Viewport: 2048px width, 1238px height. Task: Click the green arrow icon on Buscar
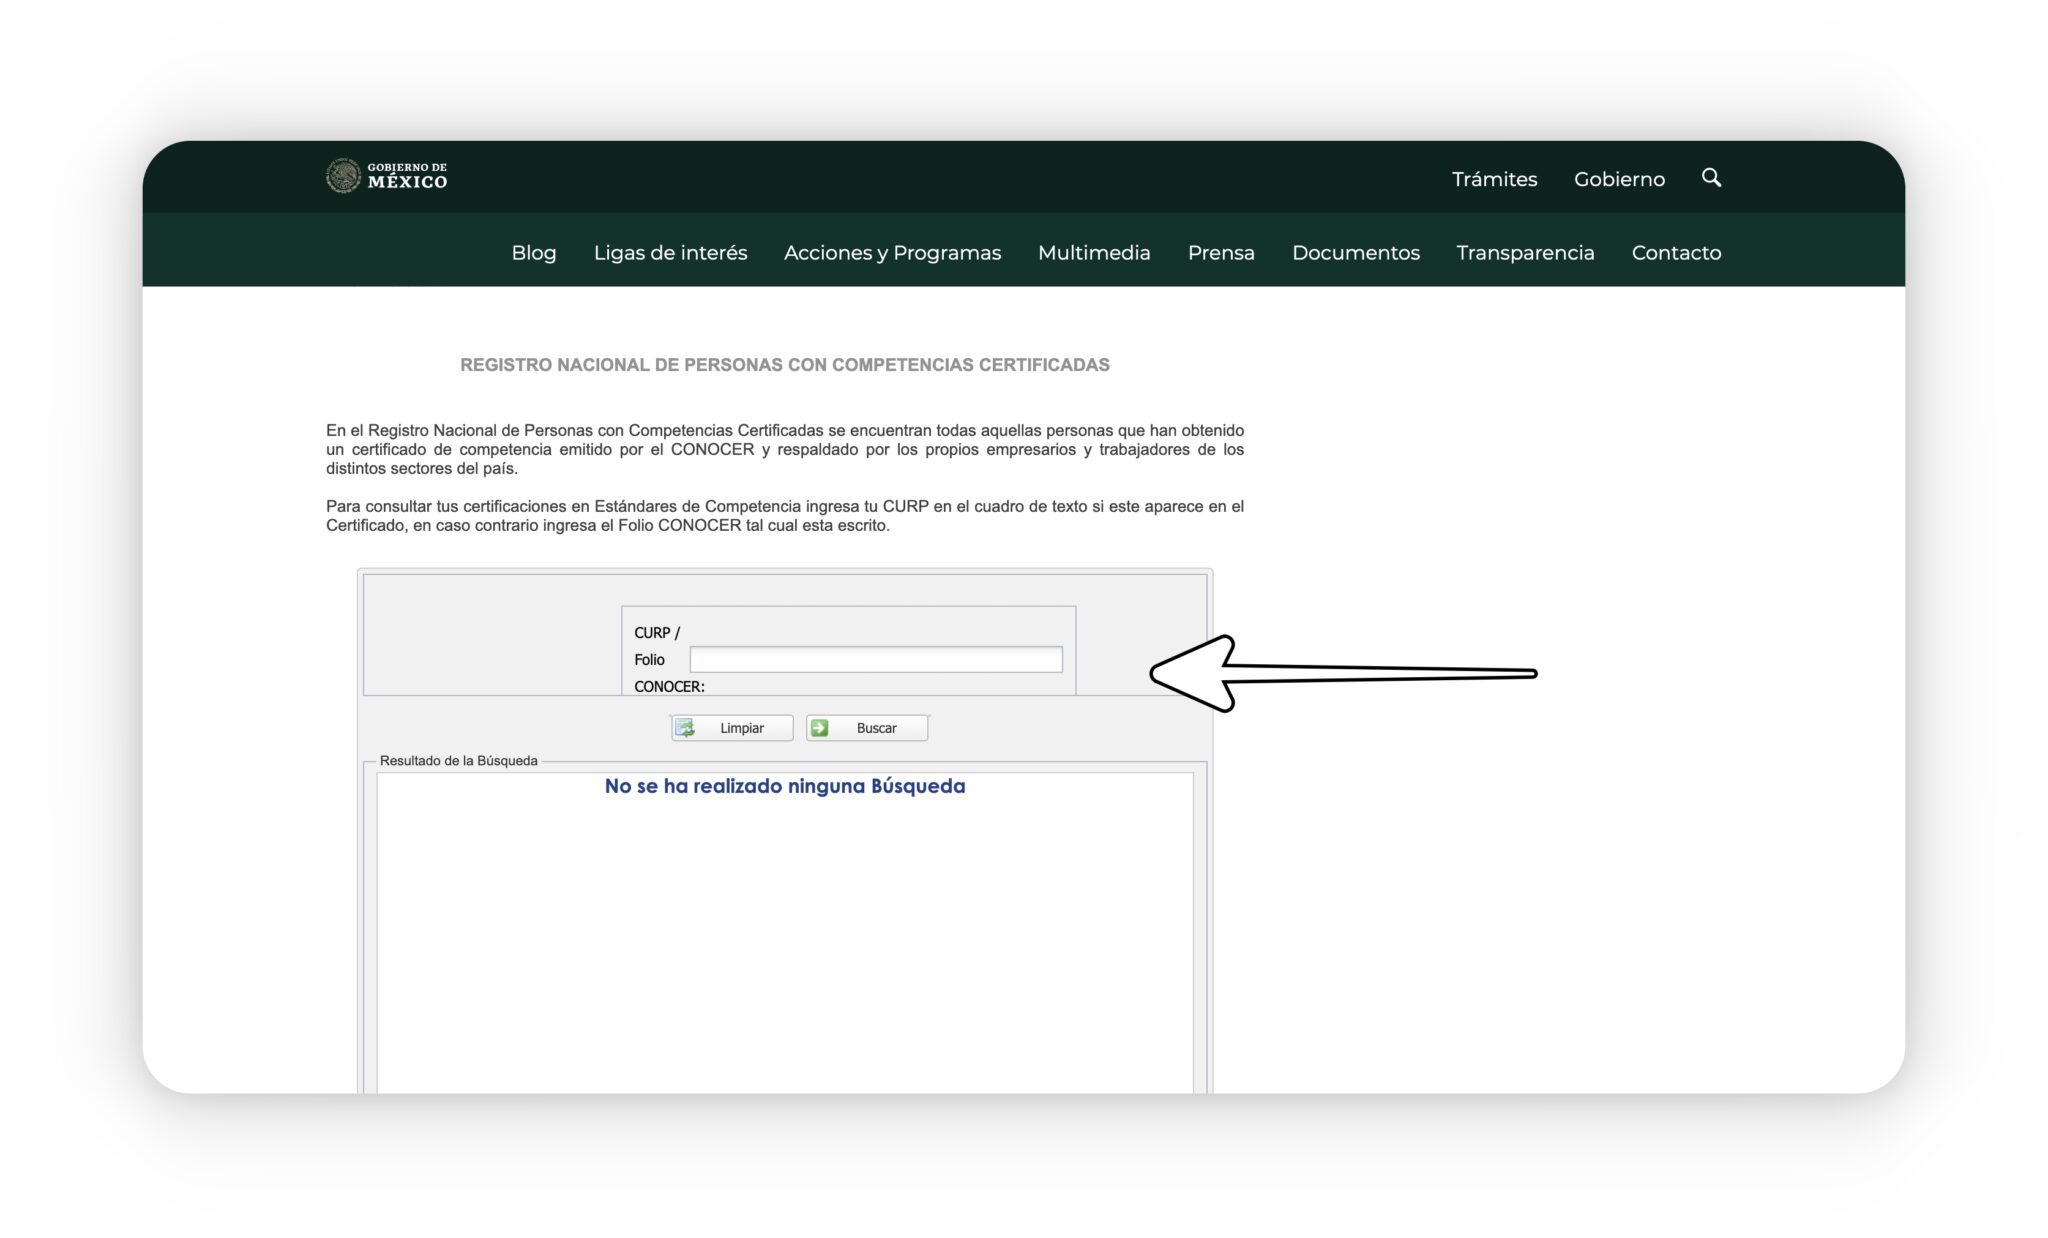pos(819,728)
